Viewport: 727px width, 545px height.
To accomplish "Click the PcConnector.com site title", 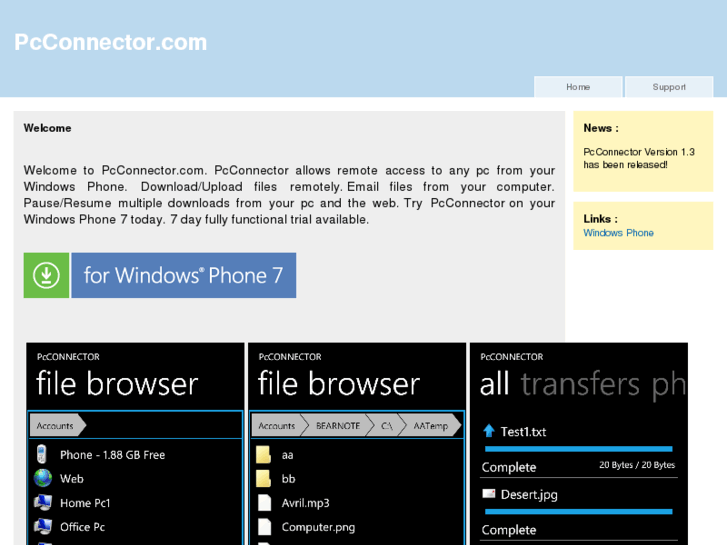I will point(110,42).
